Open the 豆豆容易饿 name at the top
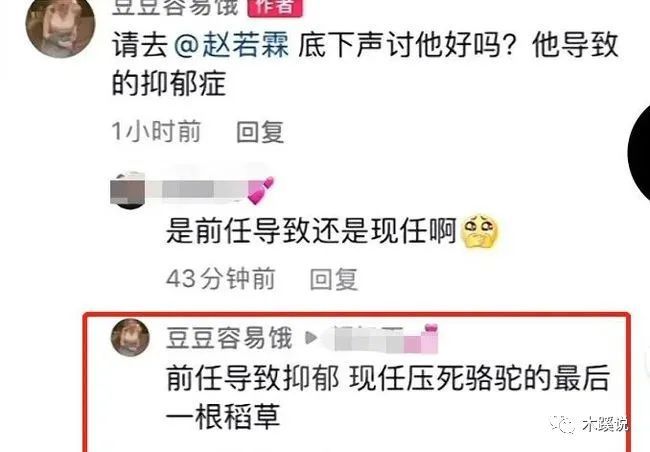 175,7
